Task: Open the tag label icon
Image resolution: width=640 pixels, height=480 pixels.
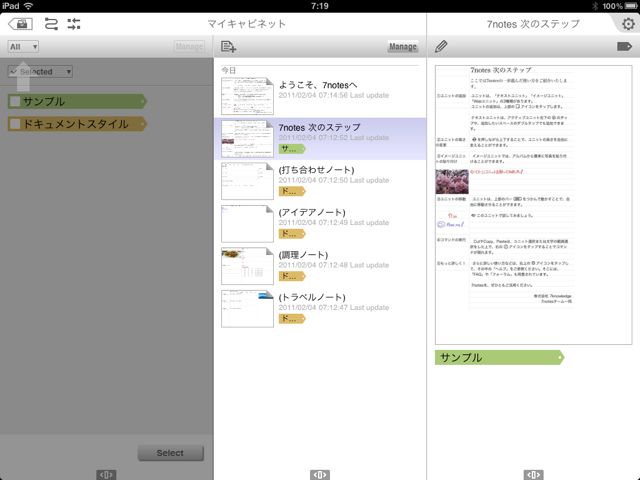Action: point(624,46)
